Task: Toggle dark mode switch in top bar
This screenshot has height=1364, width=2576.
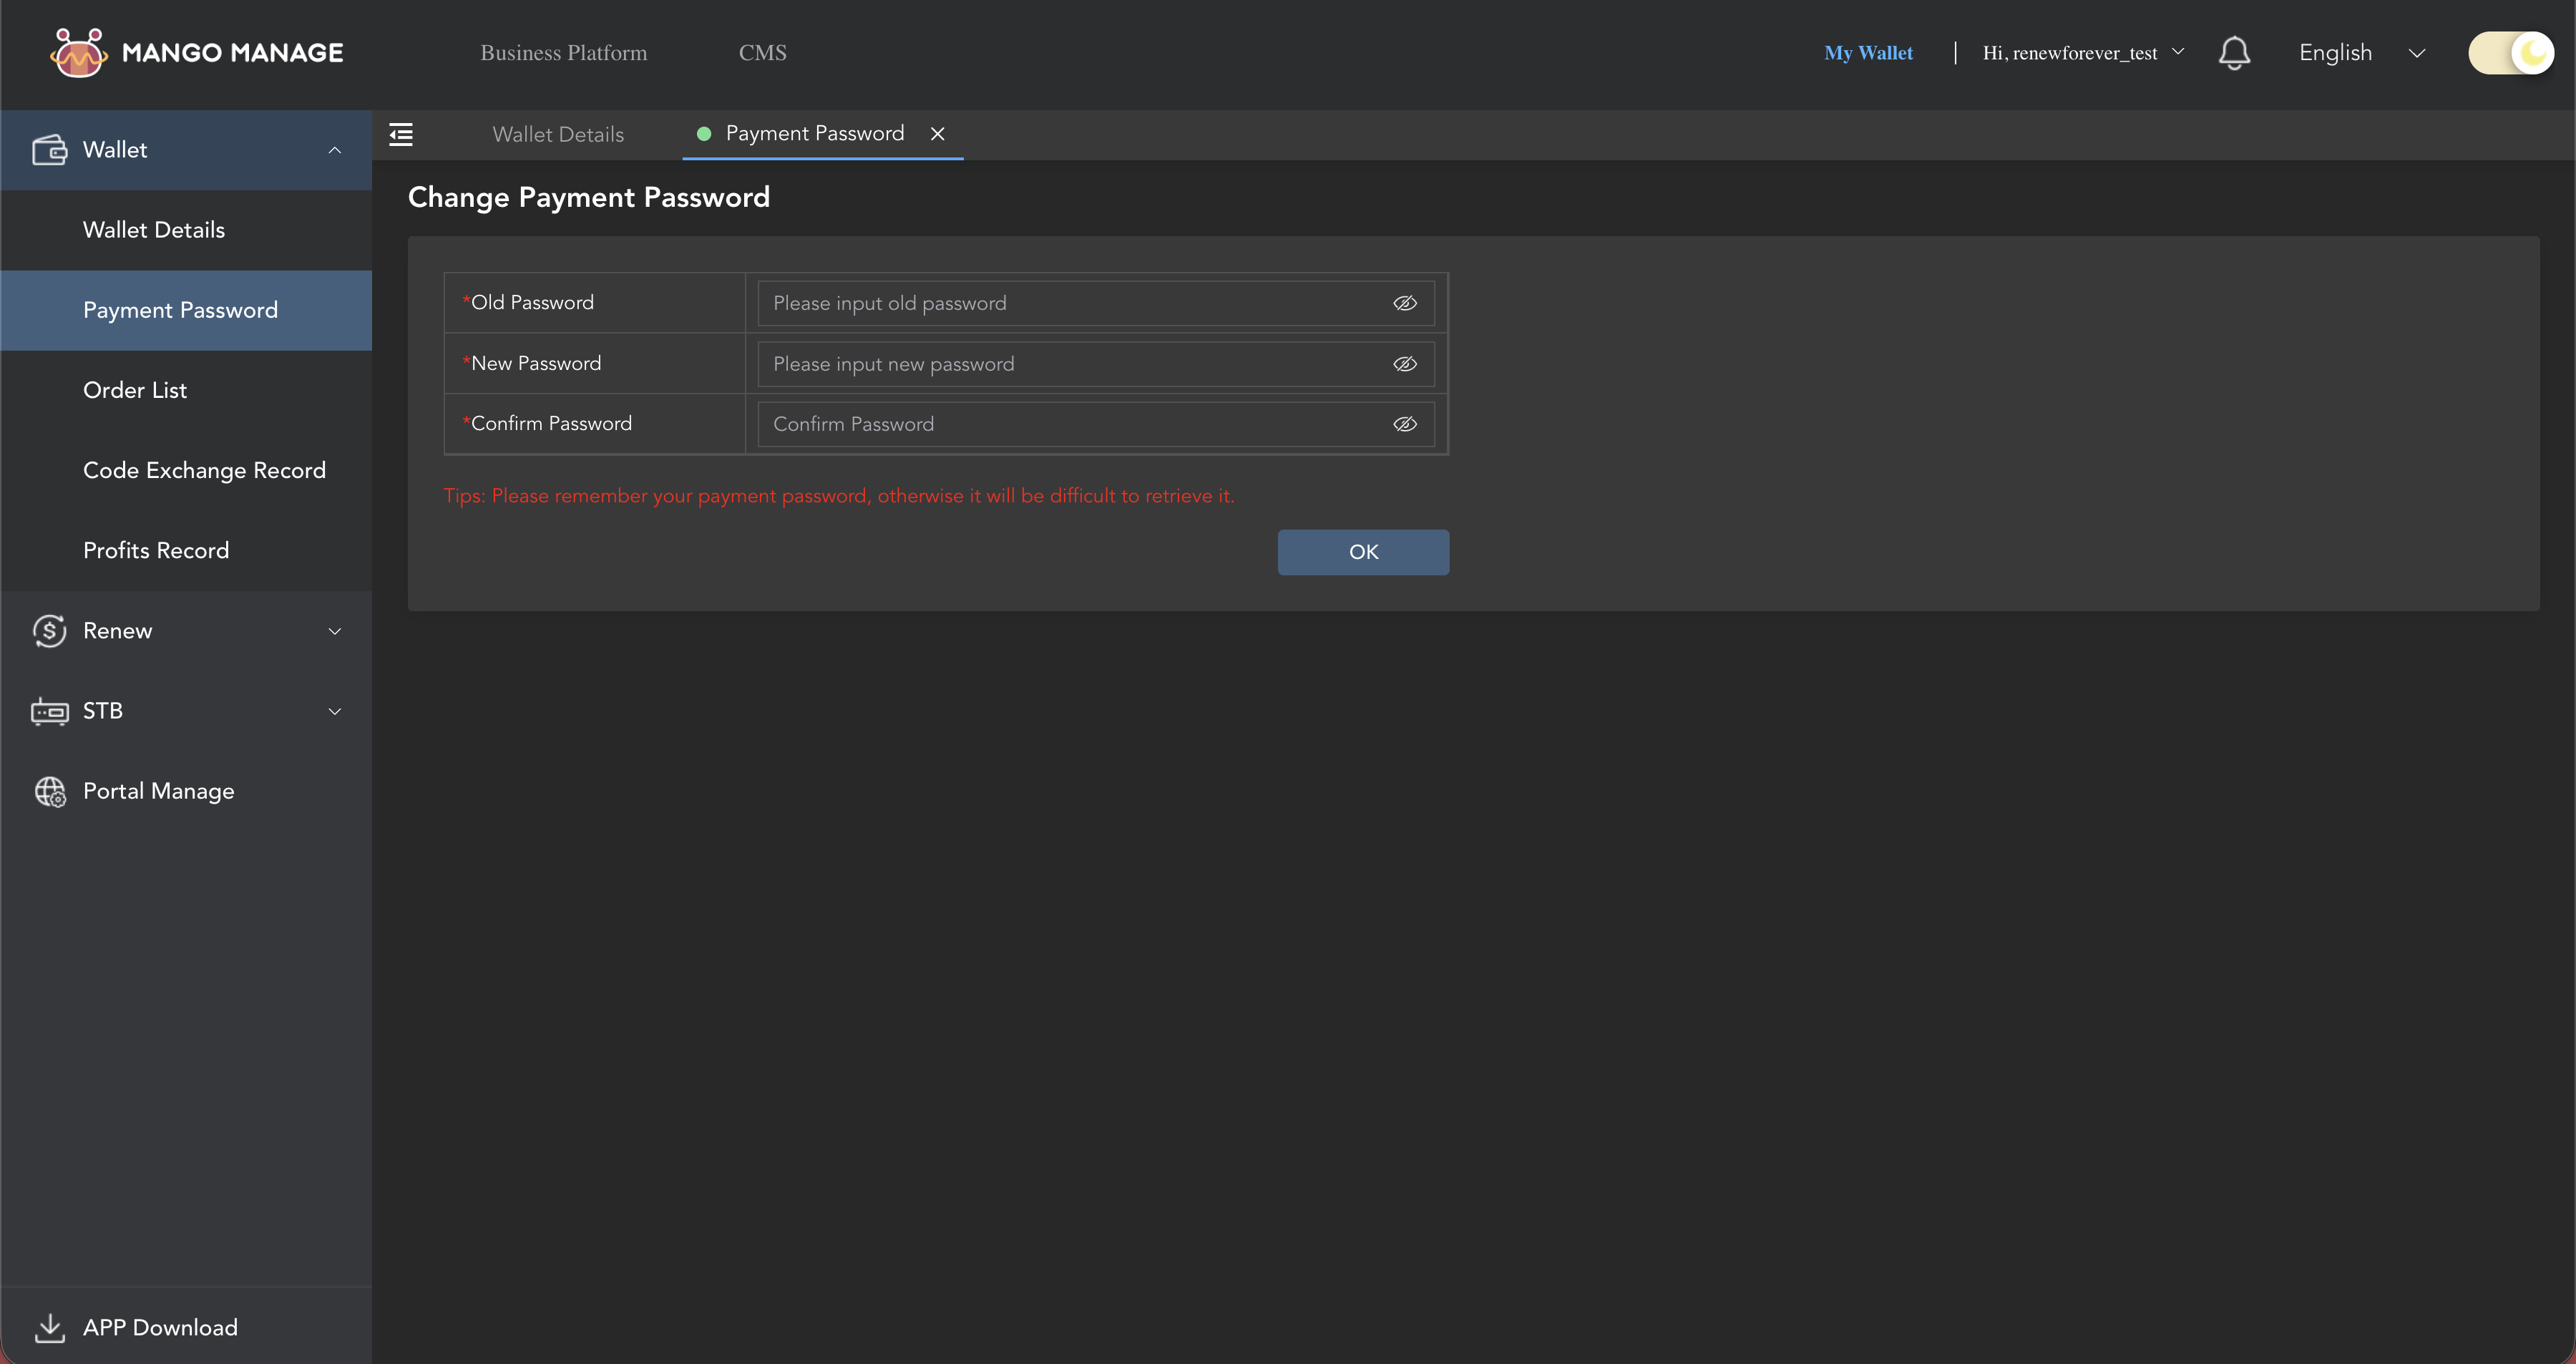Action: click(x=2510, y=52)
